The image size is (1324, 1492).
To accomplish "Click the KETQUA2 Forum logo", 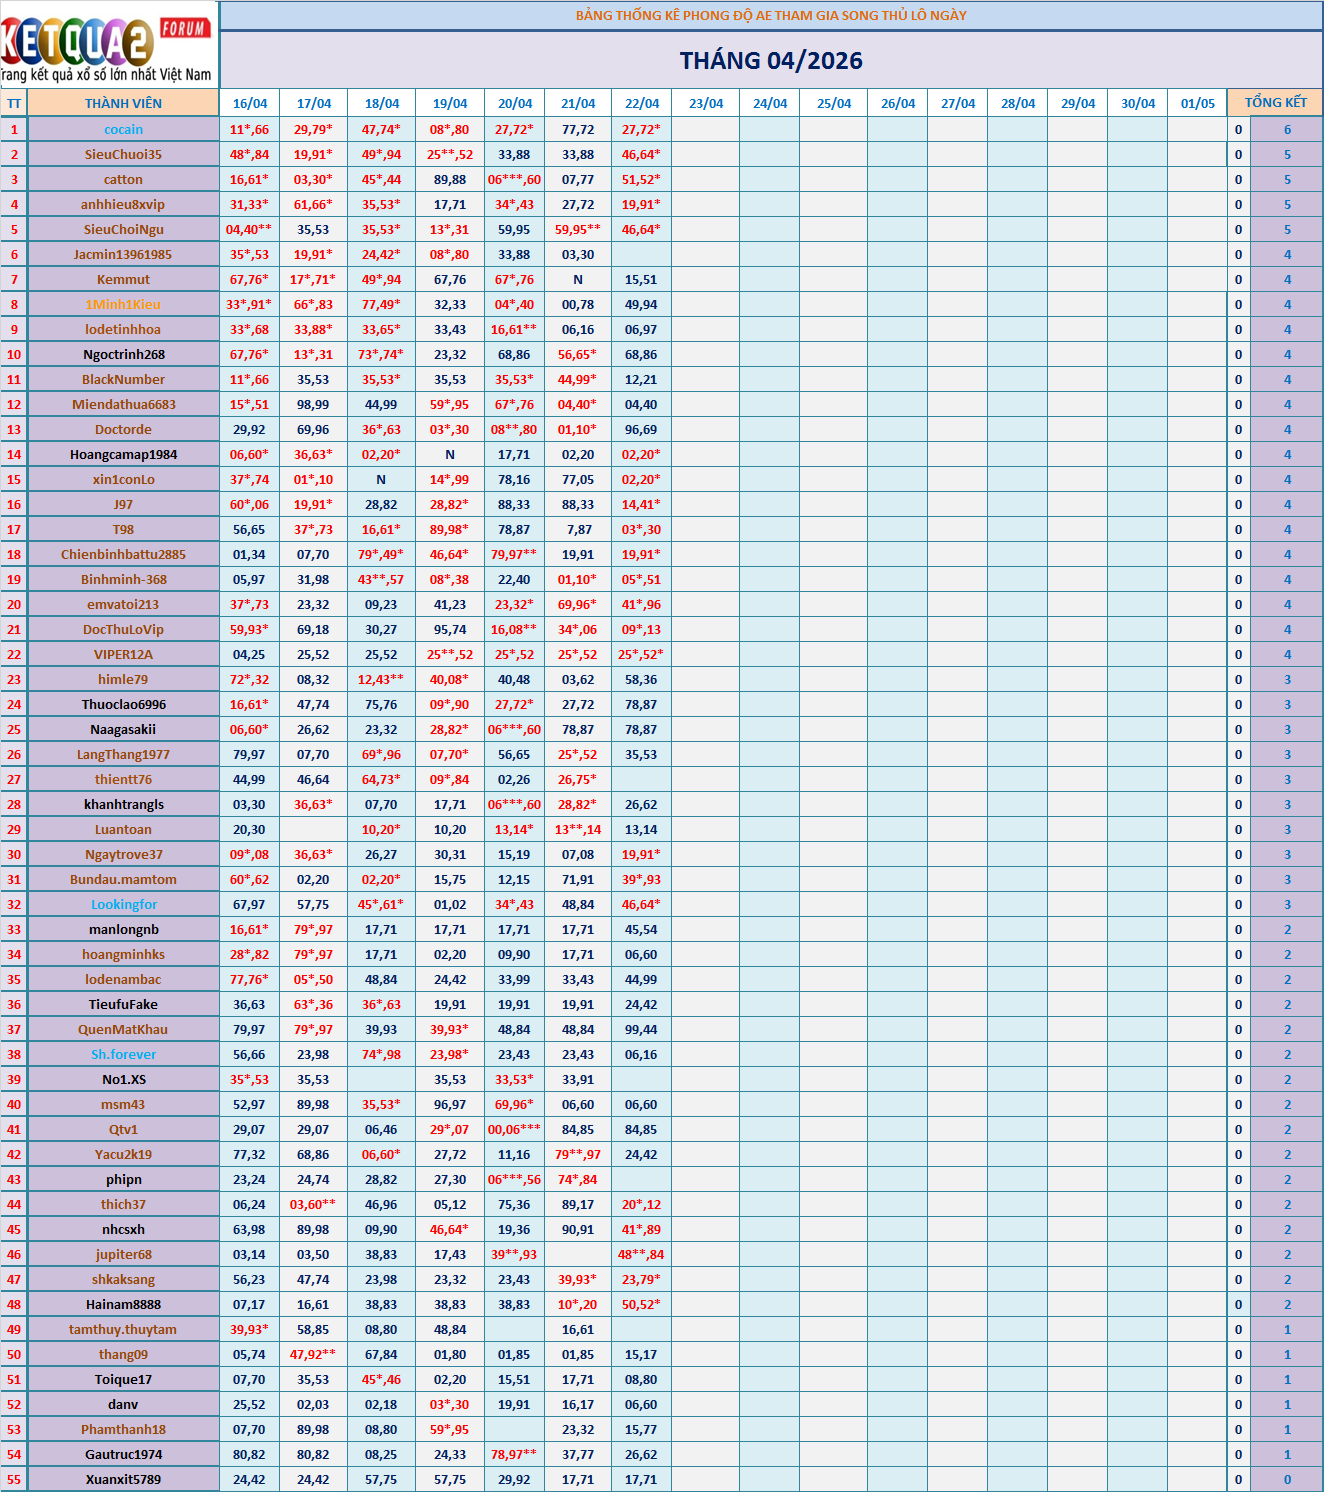I will pos(108,44).
